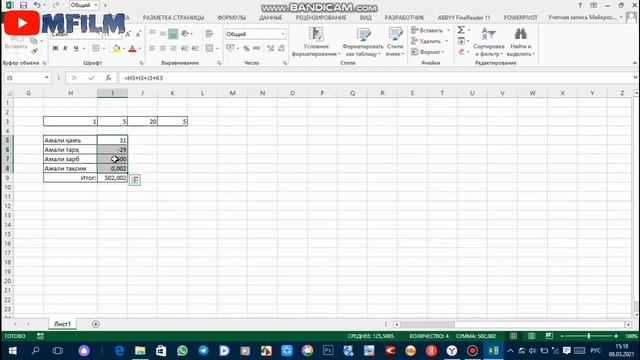Click Формат cells button

tap(428, 52)
